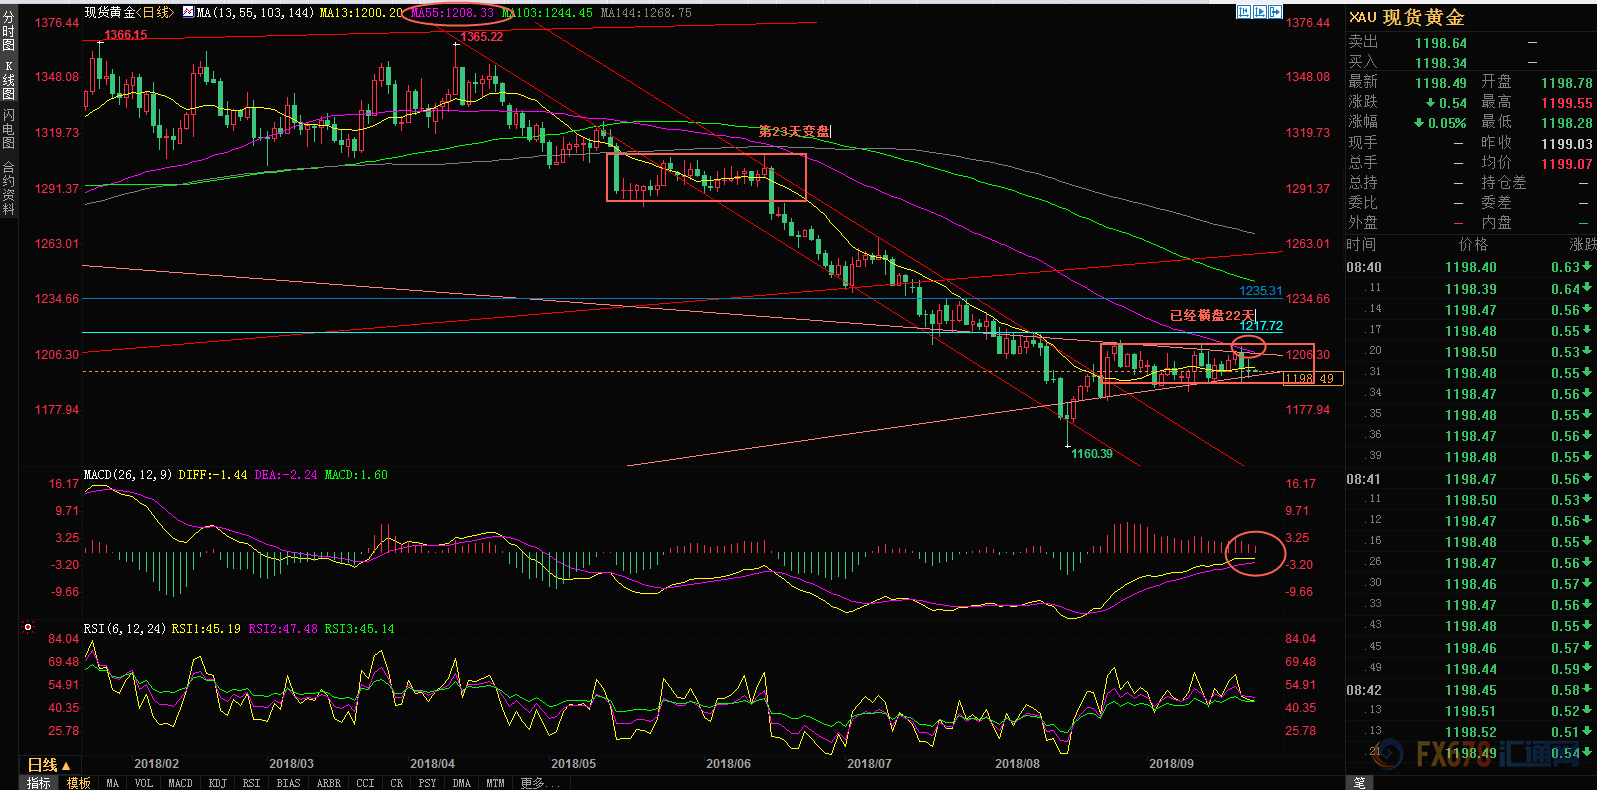
Task: Switch to the K线图 candlestick tab
Action: 8,80
